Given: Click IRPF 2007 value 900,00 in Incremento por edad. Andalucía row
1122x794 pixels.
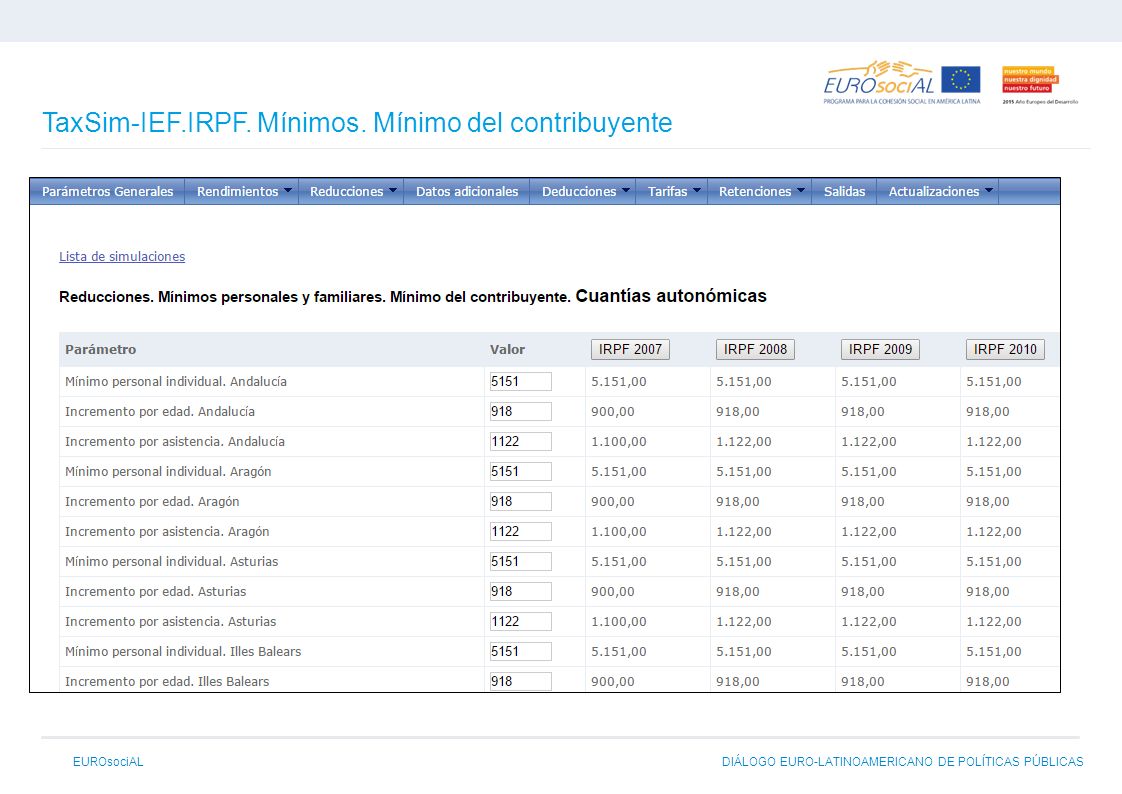Looking at the screenshot, I should tap(613, 412).
